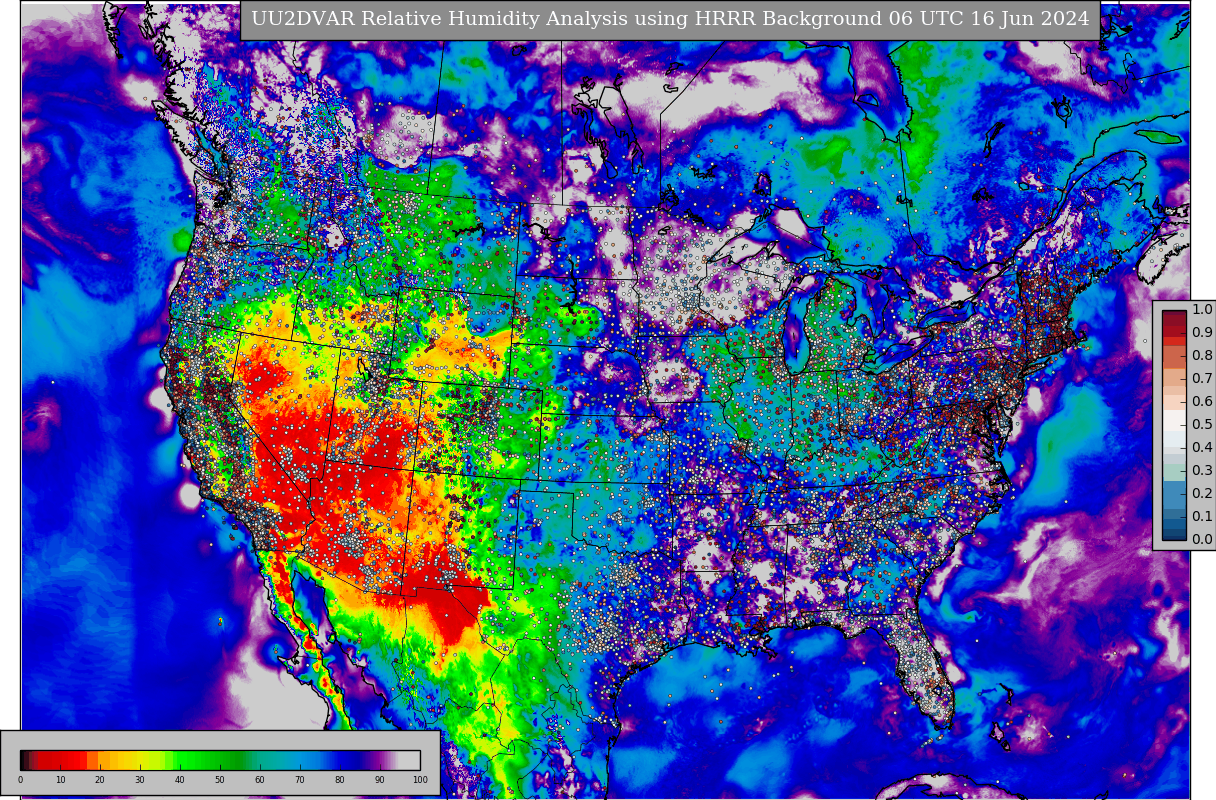
Task: Click the "10" label on the humidity color scale
Action: tap(60, 779)
